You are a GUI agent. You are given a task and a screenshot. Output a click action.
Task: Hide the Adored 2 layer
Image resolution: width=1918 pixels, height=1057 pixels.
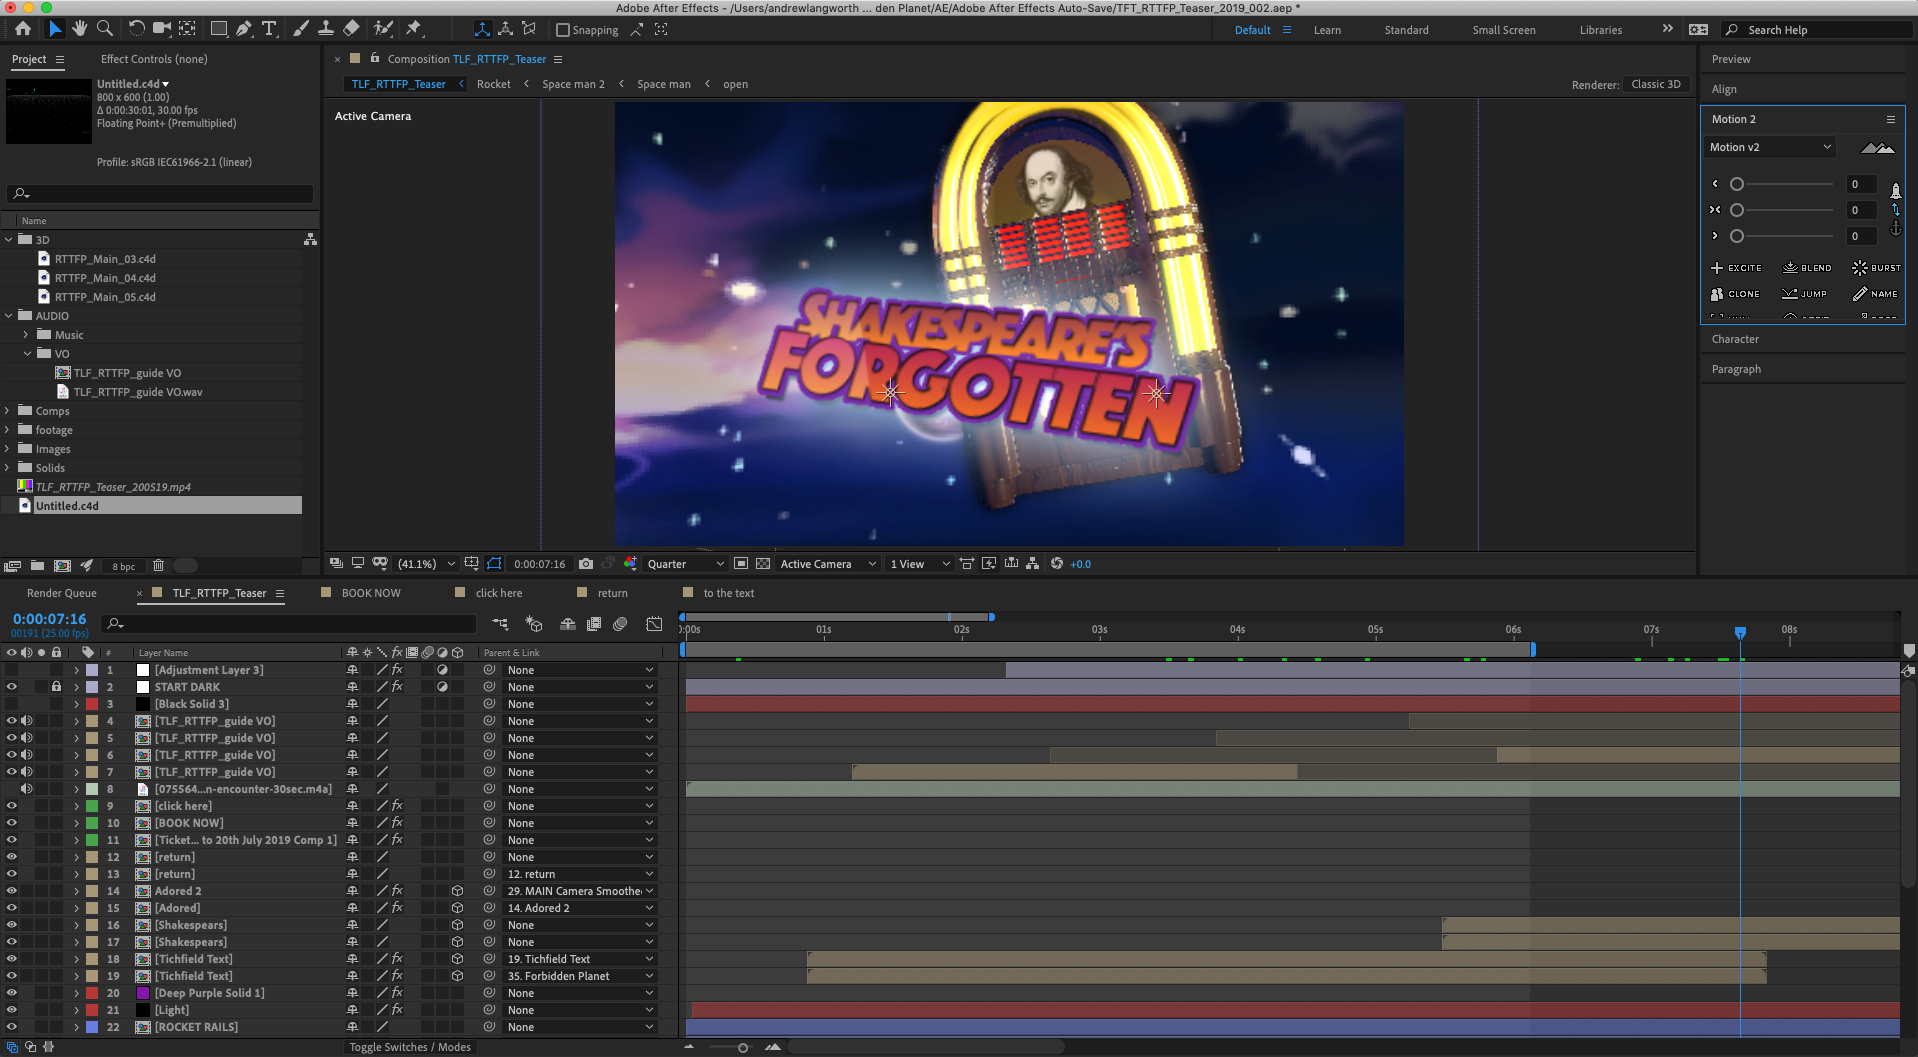[x=12, y=891]
